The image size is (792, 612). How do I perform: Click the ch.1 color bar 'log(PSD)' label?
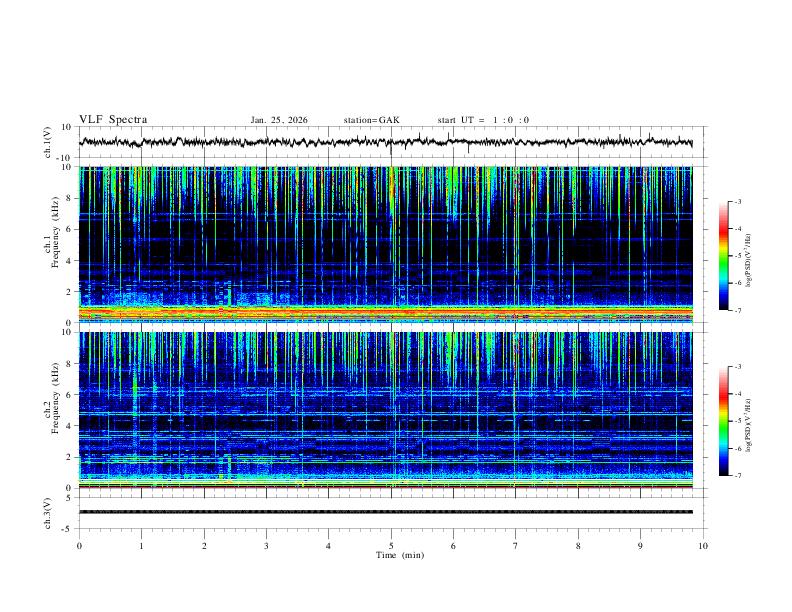pyautogui.click(x=748, y=261)
